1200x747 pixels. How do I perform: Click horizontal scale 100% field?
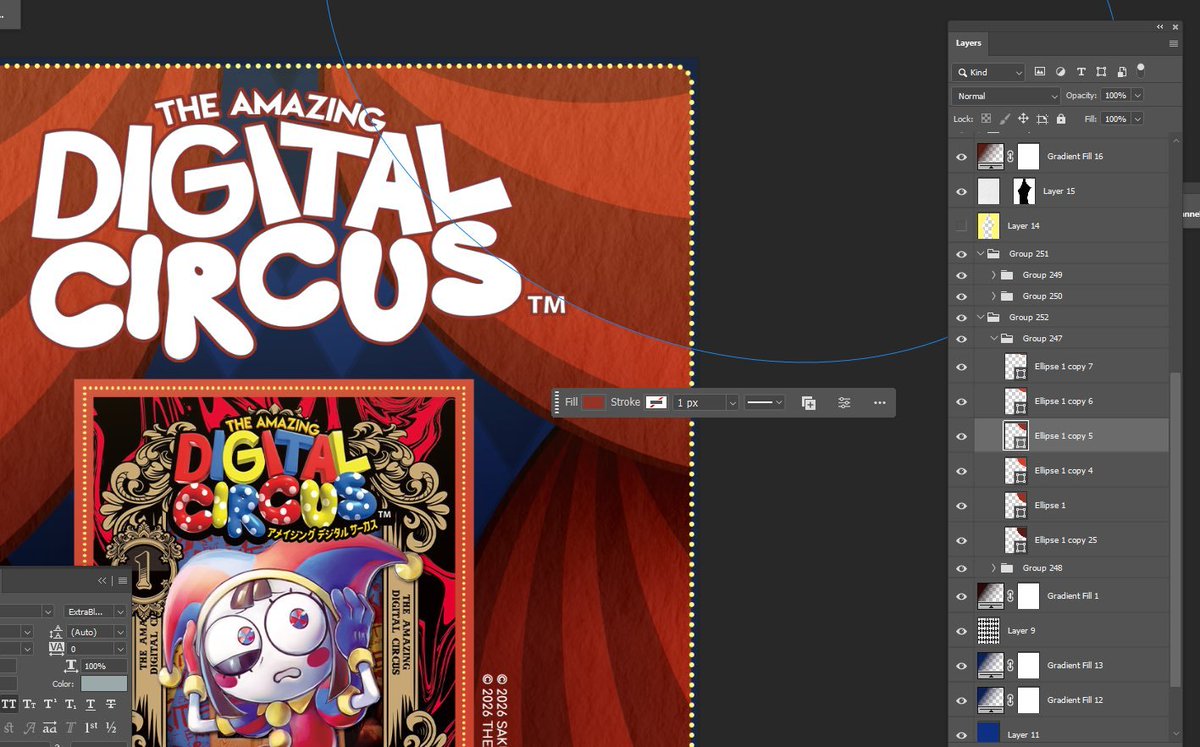tap(104, 666)
